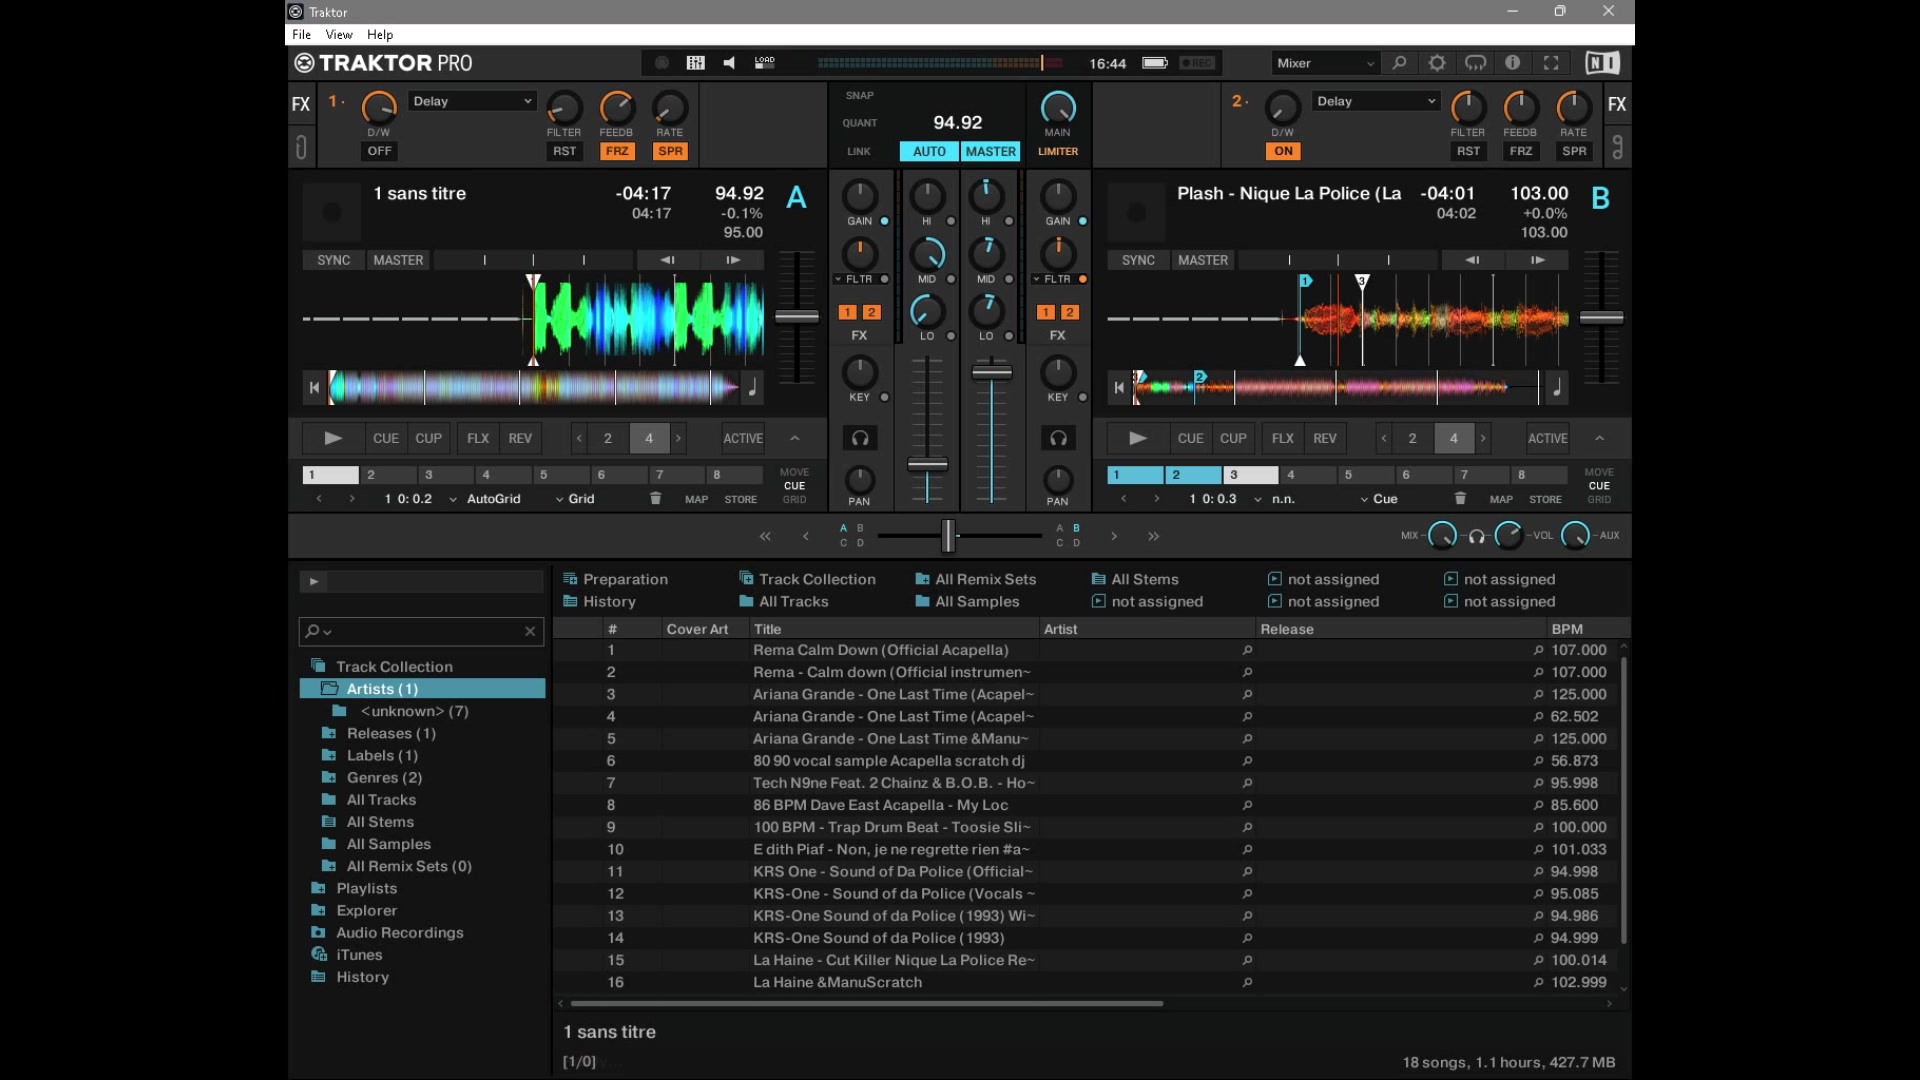1920x1080 pixels.
Task: Open FX unit 1 Delay effect dropdown
Action: click(x=472, y=101)
